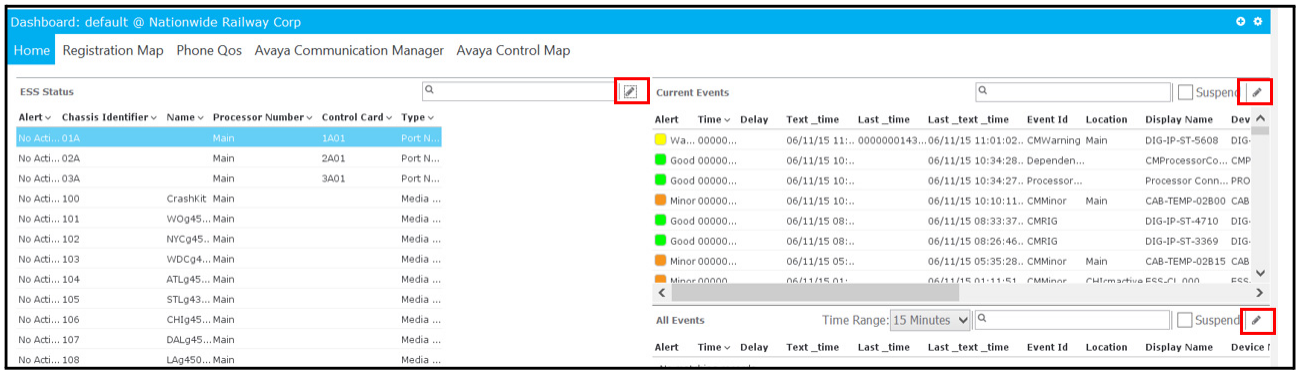Open the Phone Qos tab
This screenshot has width=1300, height=374.
coord(209,50)
